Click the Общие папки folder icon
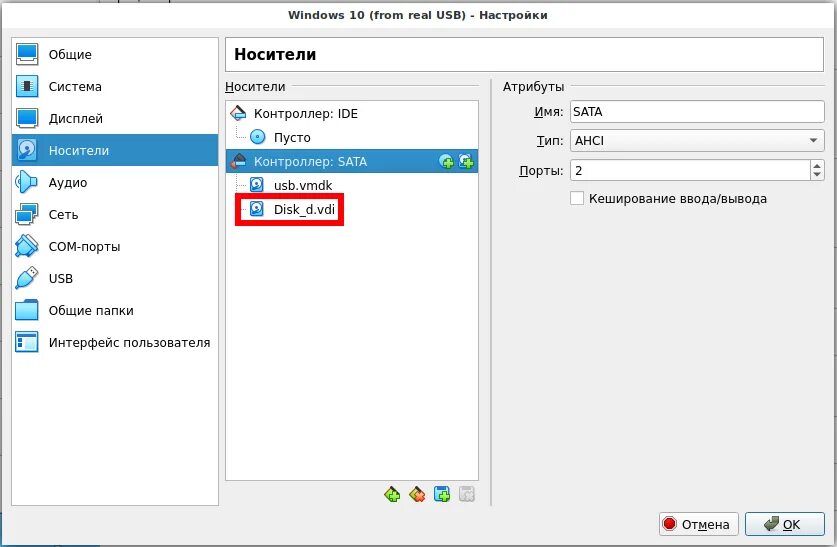Image resolution: width=837 pixels, height=547 pixels. [27, 311]
